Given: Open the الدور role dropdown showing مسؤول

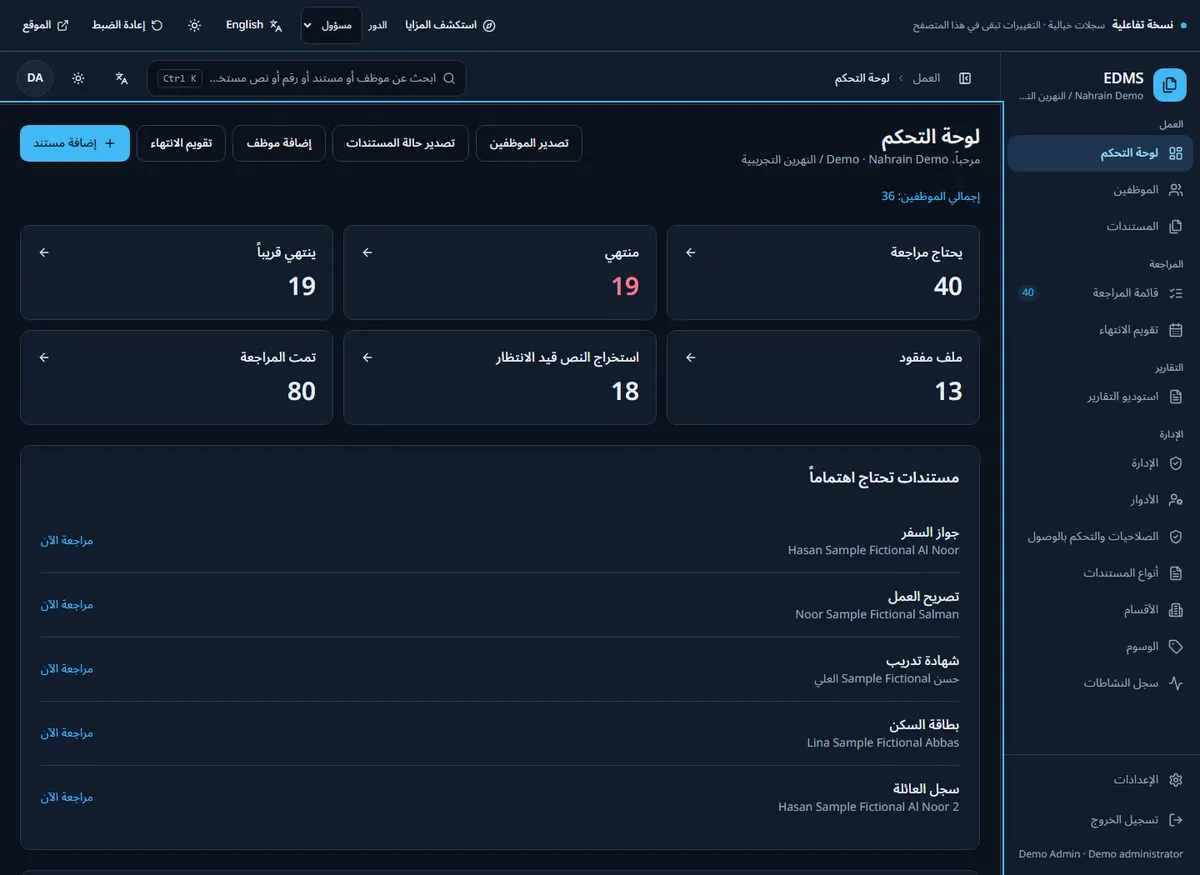Looking at the screenshot, I should coord(331,25).
